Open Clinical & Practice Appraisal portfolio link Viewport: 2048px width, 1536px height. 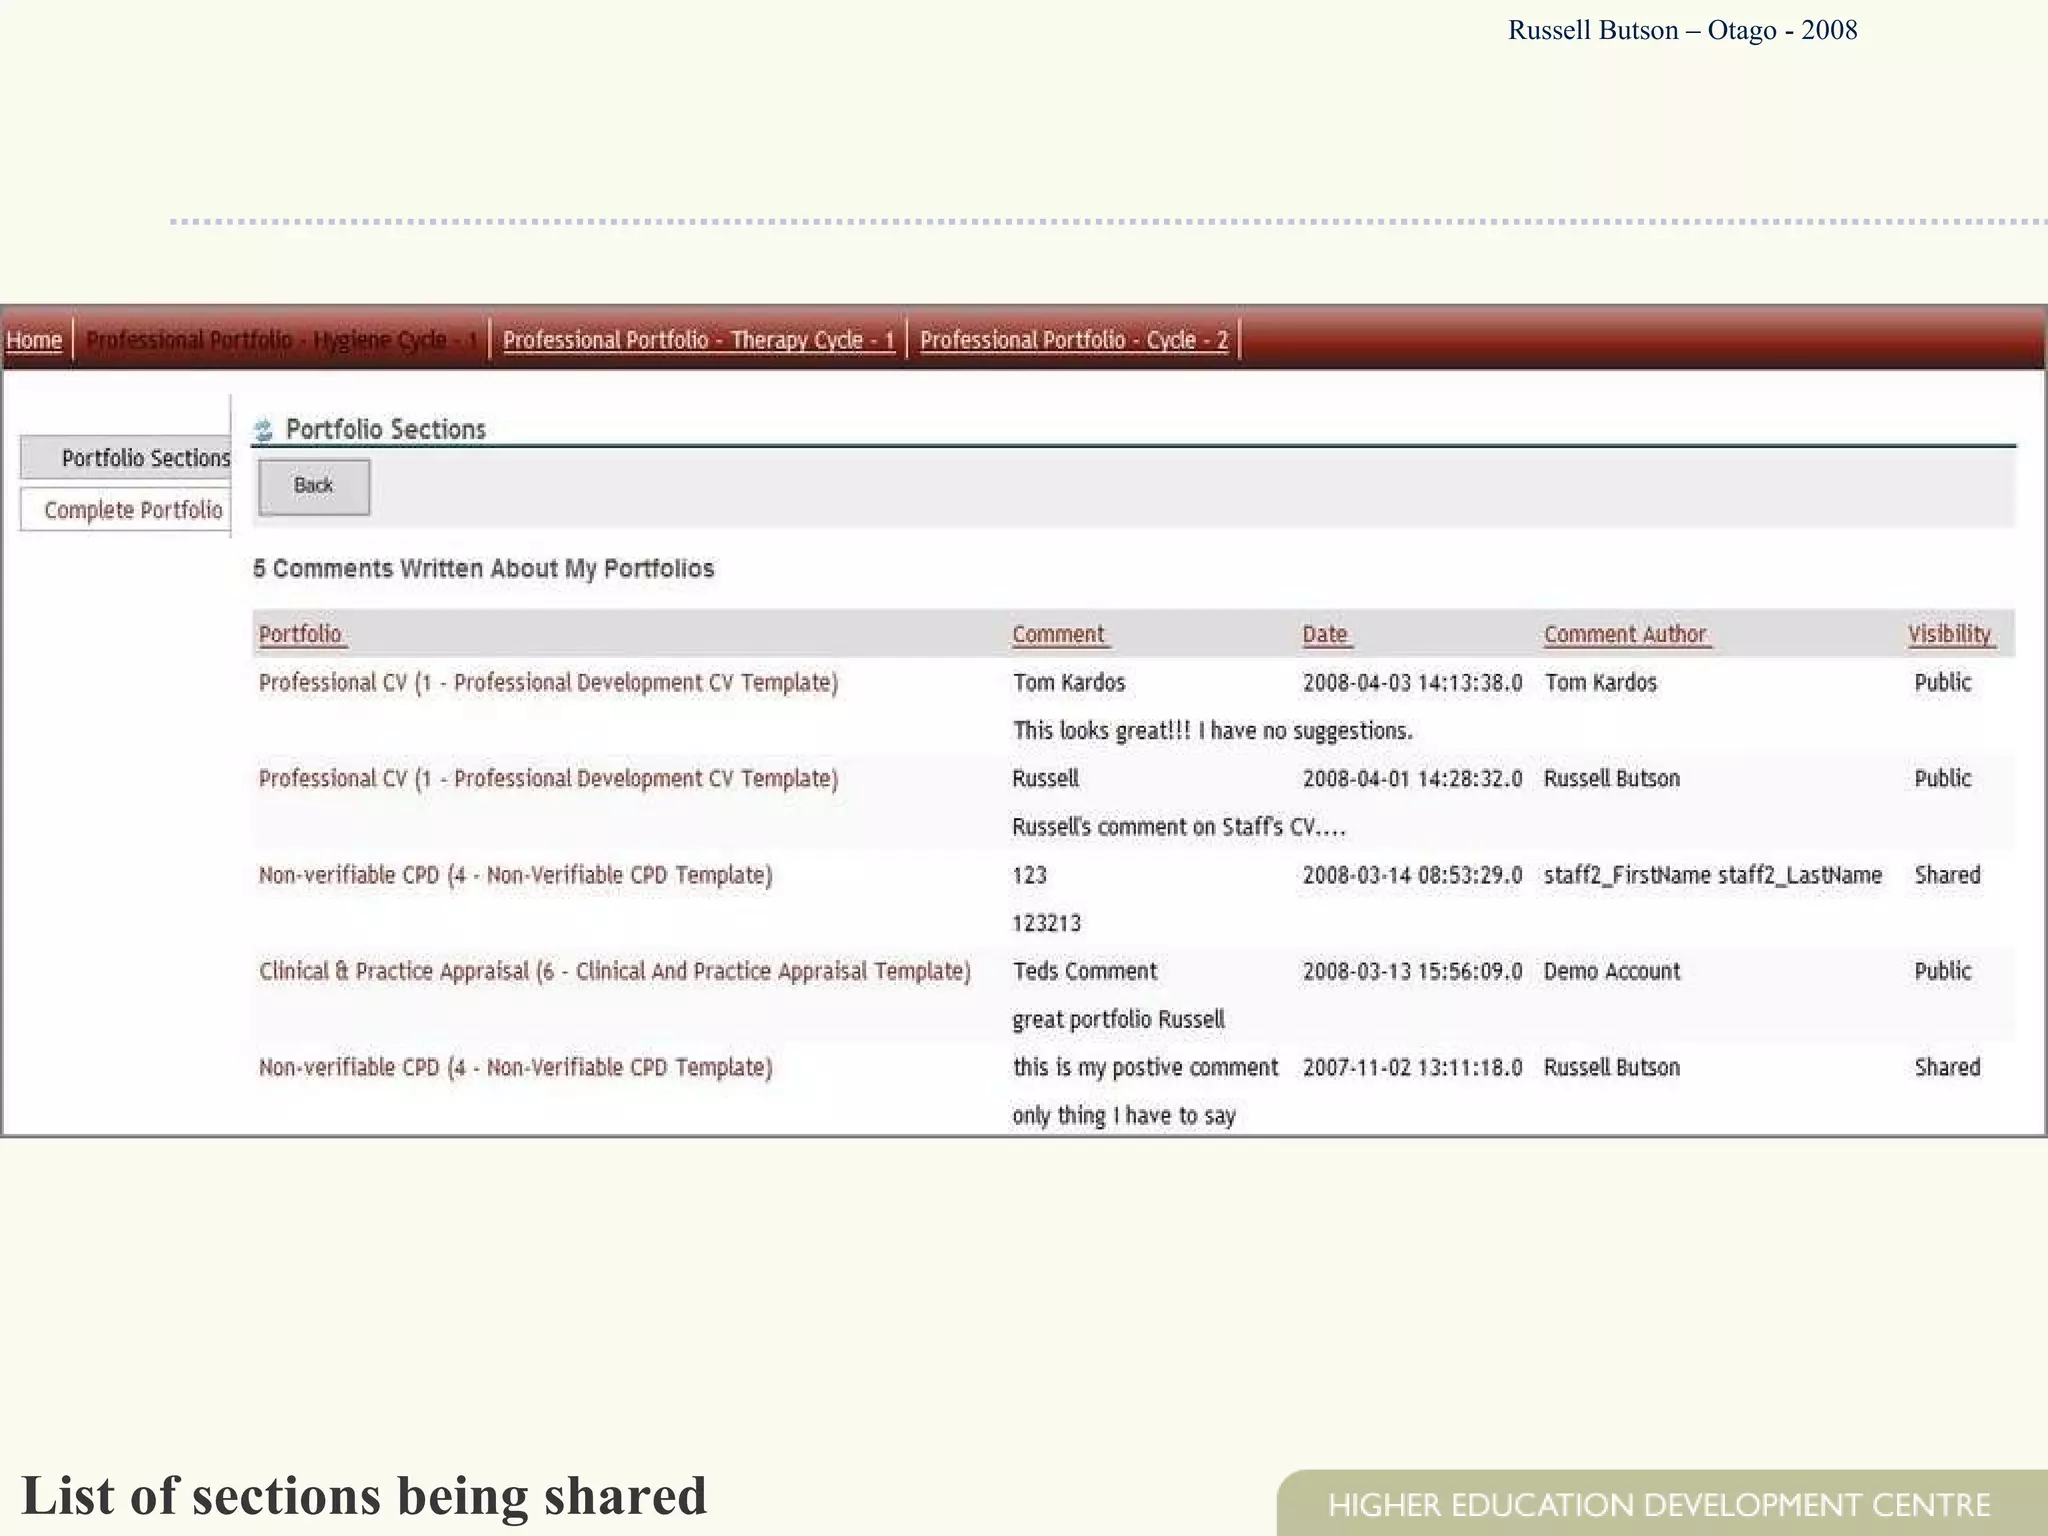pos(615,971)
